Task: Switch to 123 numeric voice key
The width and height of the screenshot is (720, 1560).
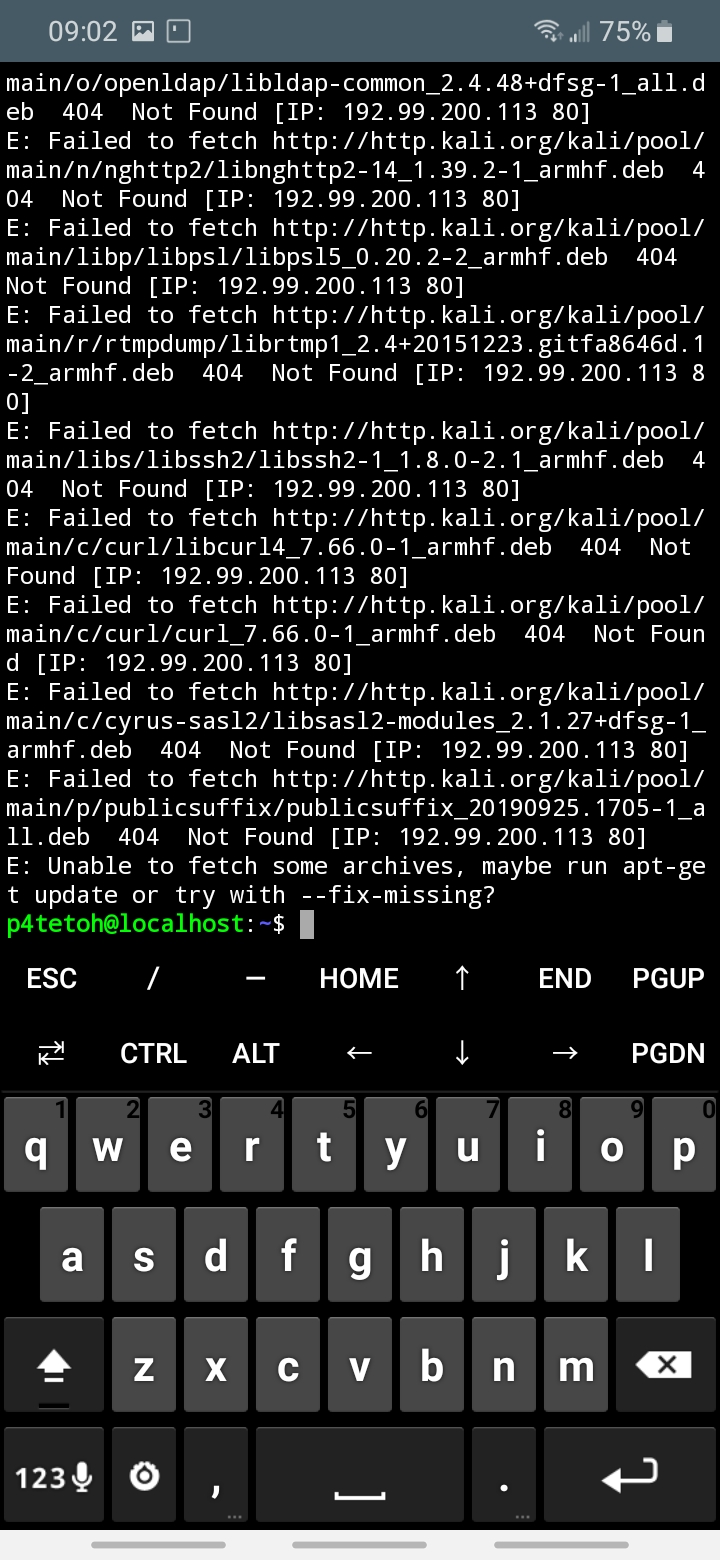Action: [x=54, y=1476]
